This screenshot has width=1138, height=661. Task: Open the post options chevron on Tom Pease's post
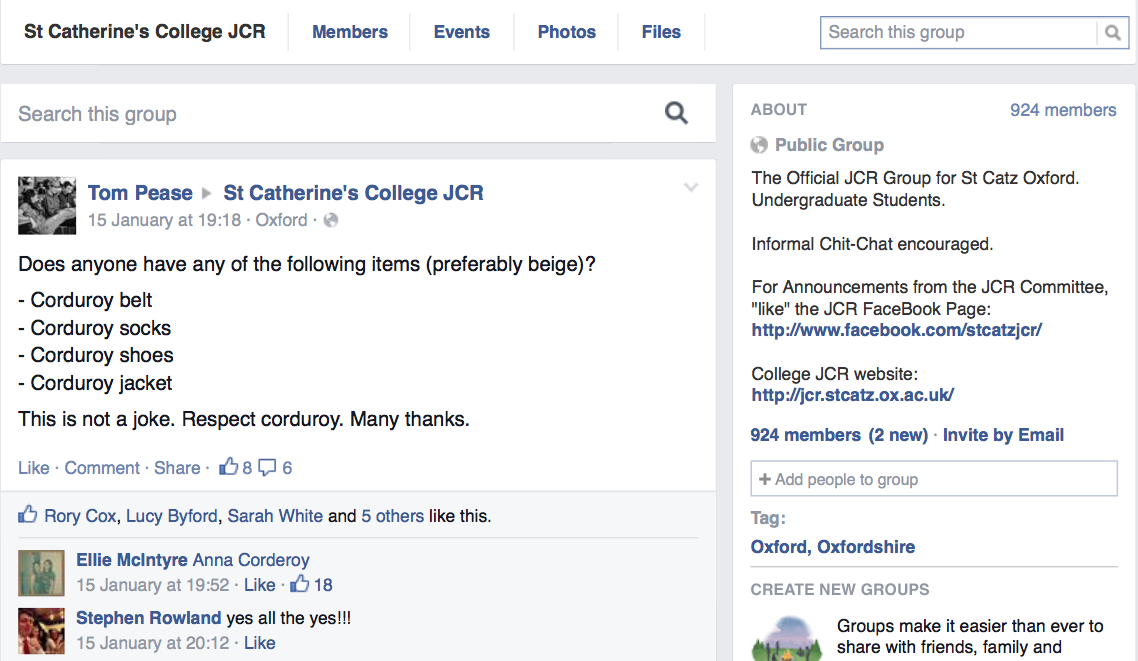click(x=691, y=187)
